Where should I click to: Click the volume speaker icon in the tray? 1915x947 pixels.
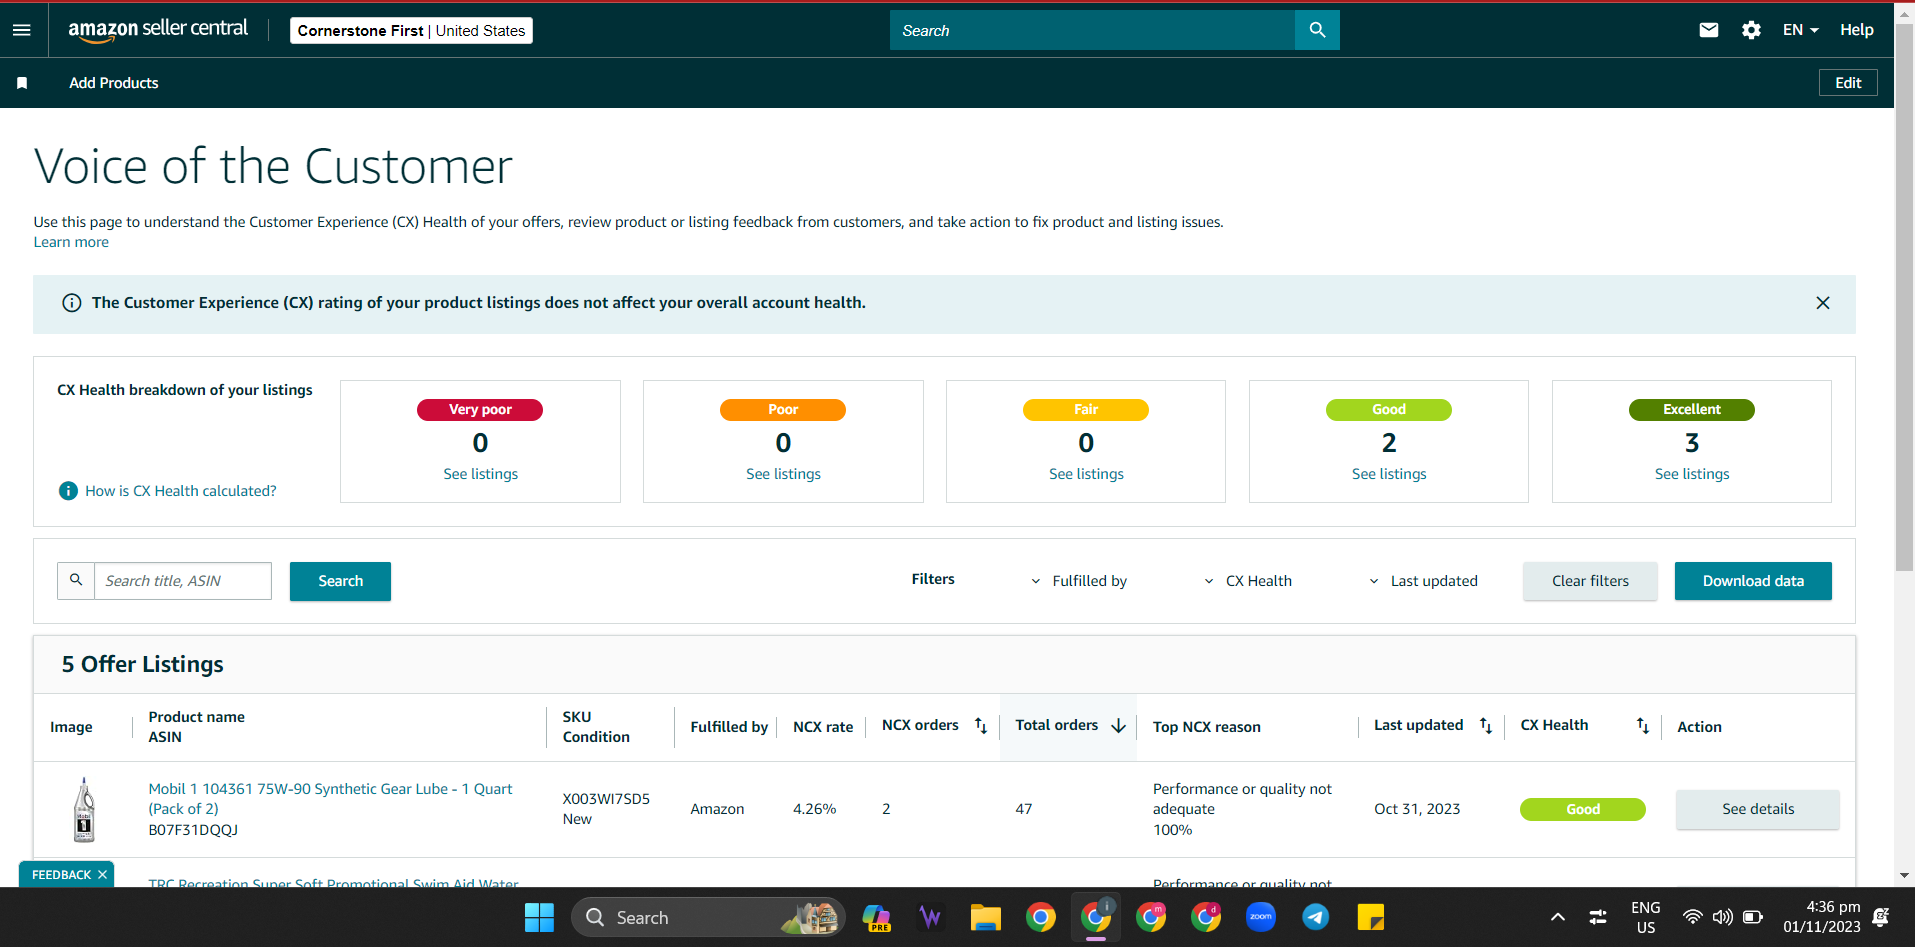(x=1722, y=917)
